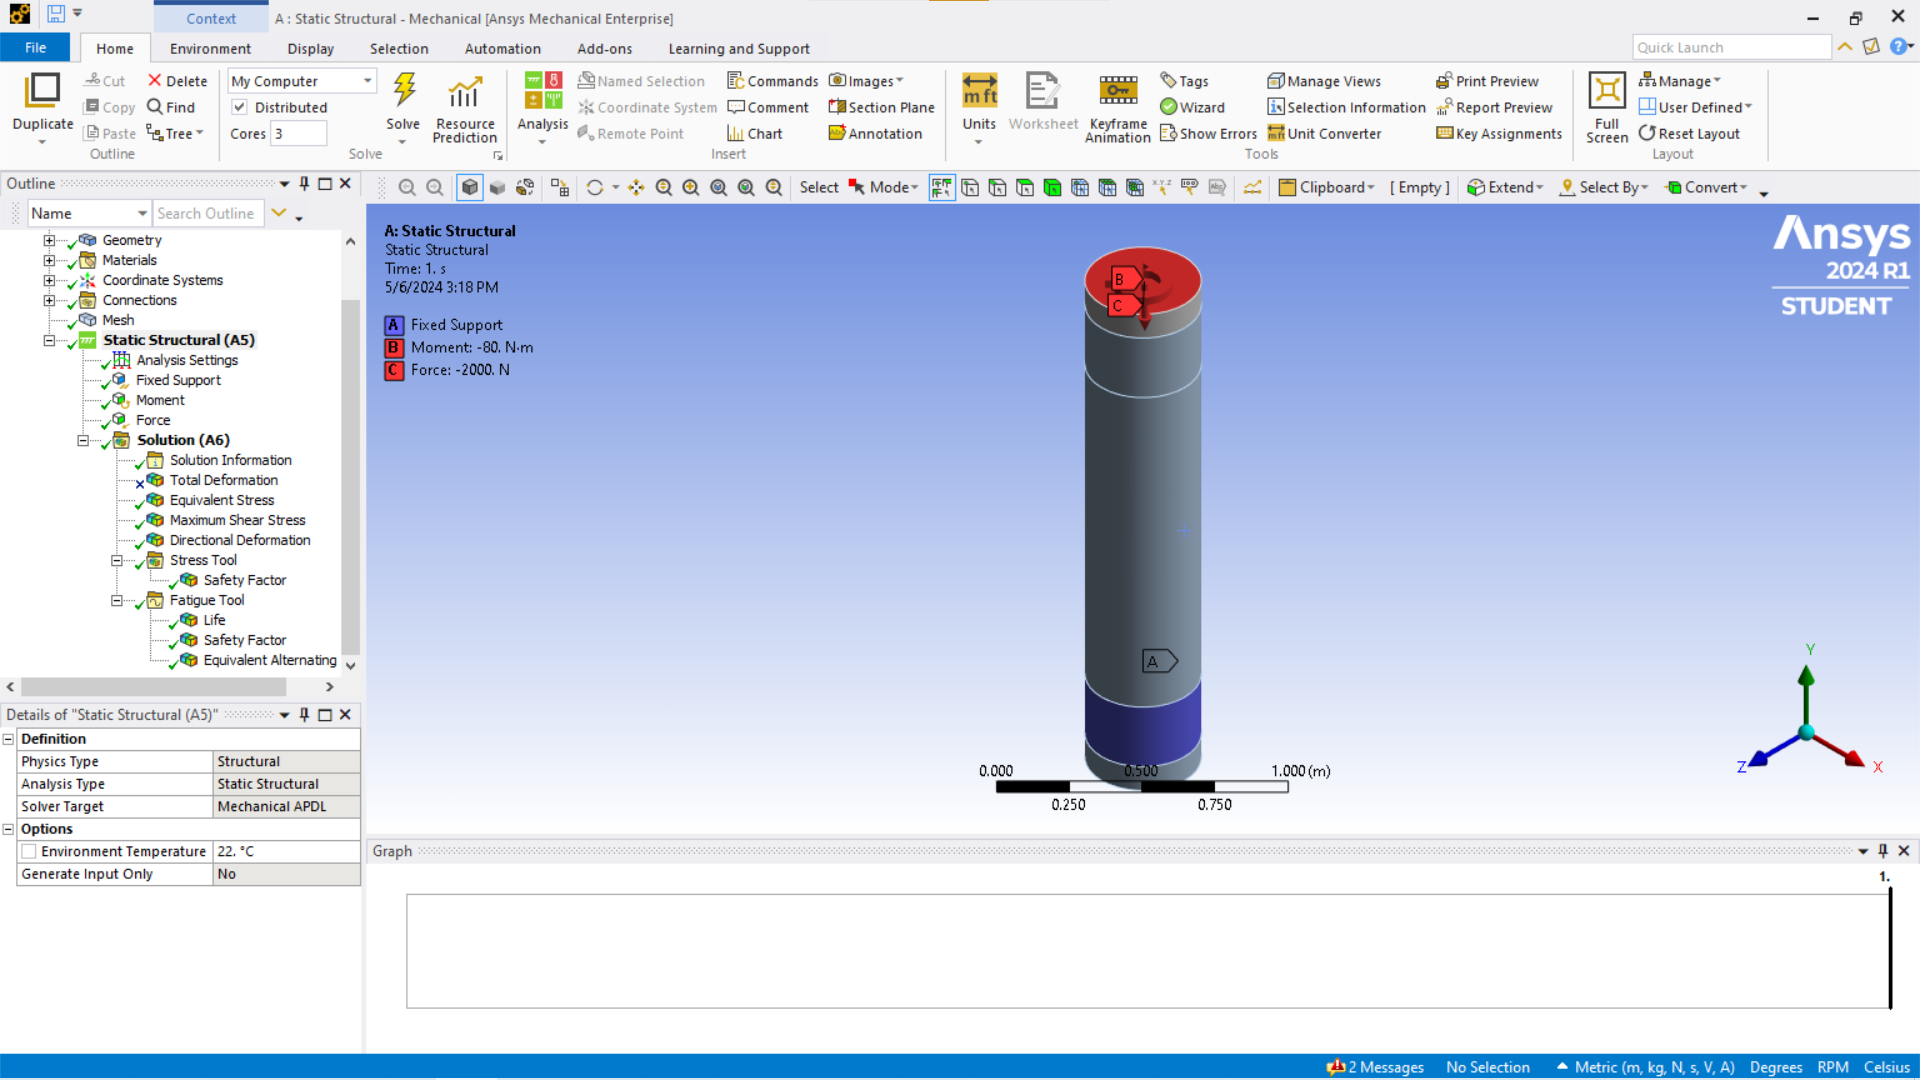Viewport: 1920px width, 1080px height.
Task: Collapse the Solution (A6) tree node
Action: 83,440
